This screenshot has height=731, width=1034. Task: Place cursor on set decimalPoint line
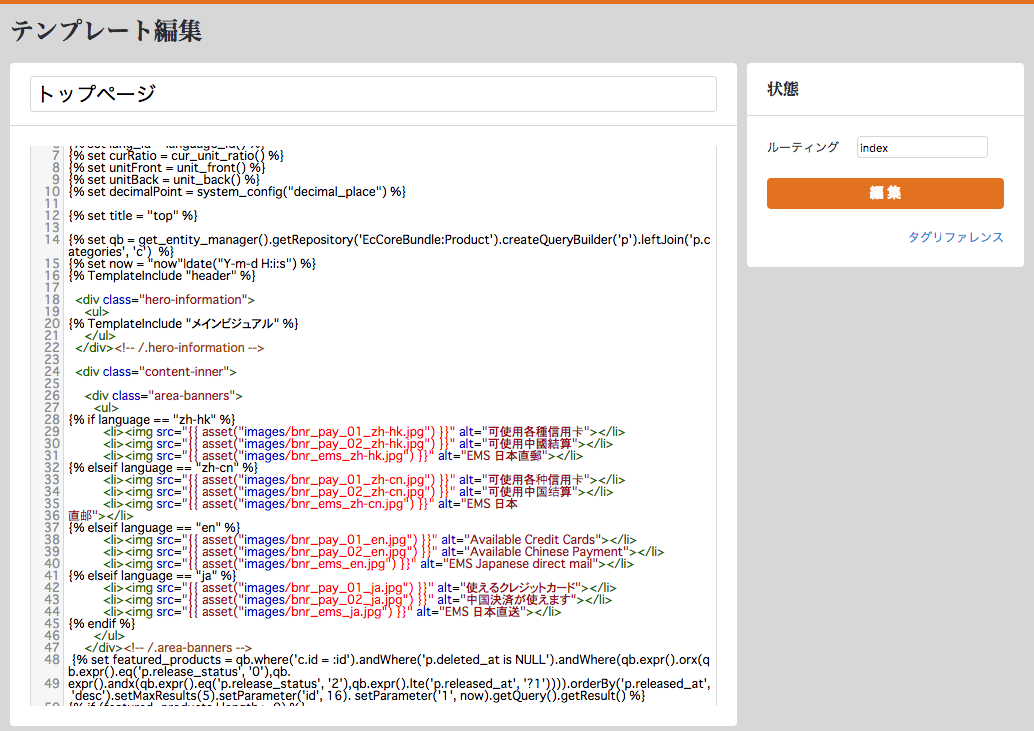237,191
